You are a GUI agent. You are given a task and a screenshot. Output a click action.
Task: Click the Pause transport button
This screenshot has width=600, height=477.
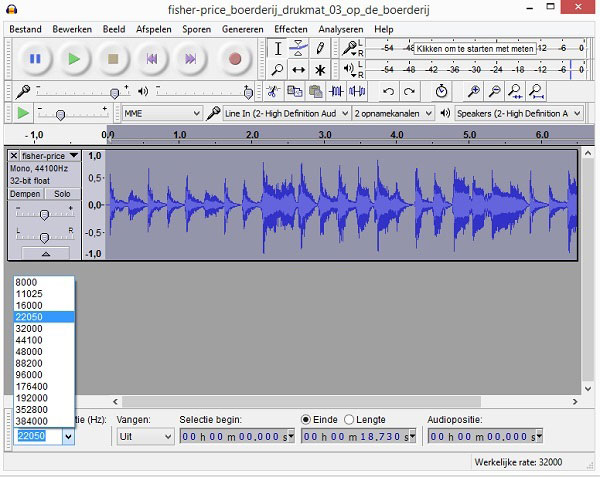[35, 59]
